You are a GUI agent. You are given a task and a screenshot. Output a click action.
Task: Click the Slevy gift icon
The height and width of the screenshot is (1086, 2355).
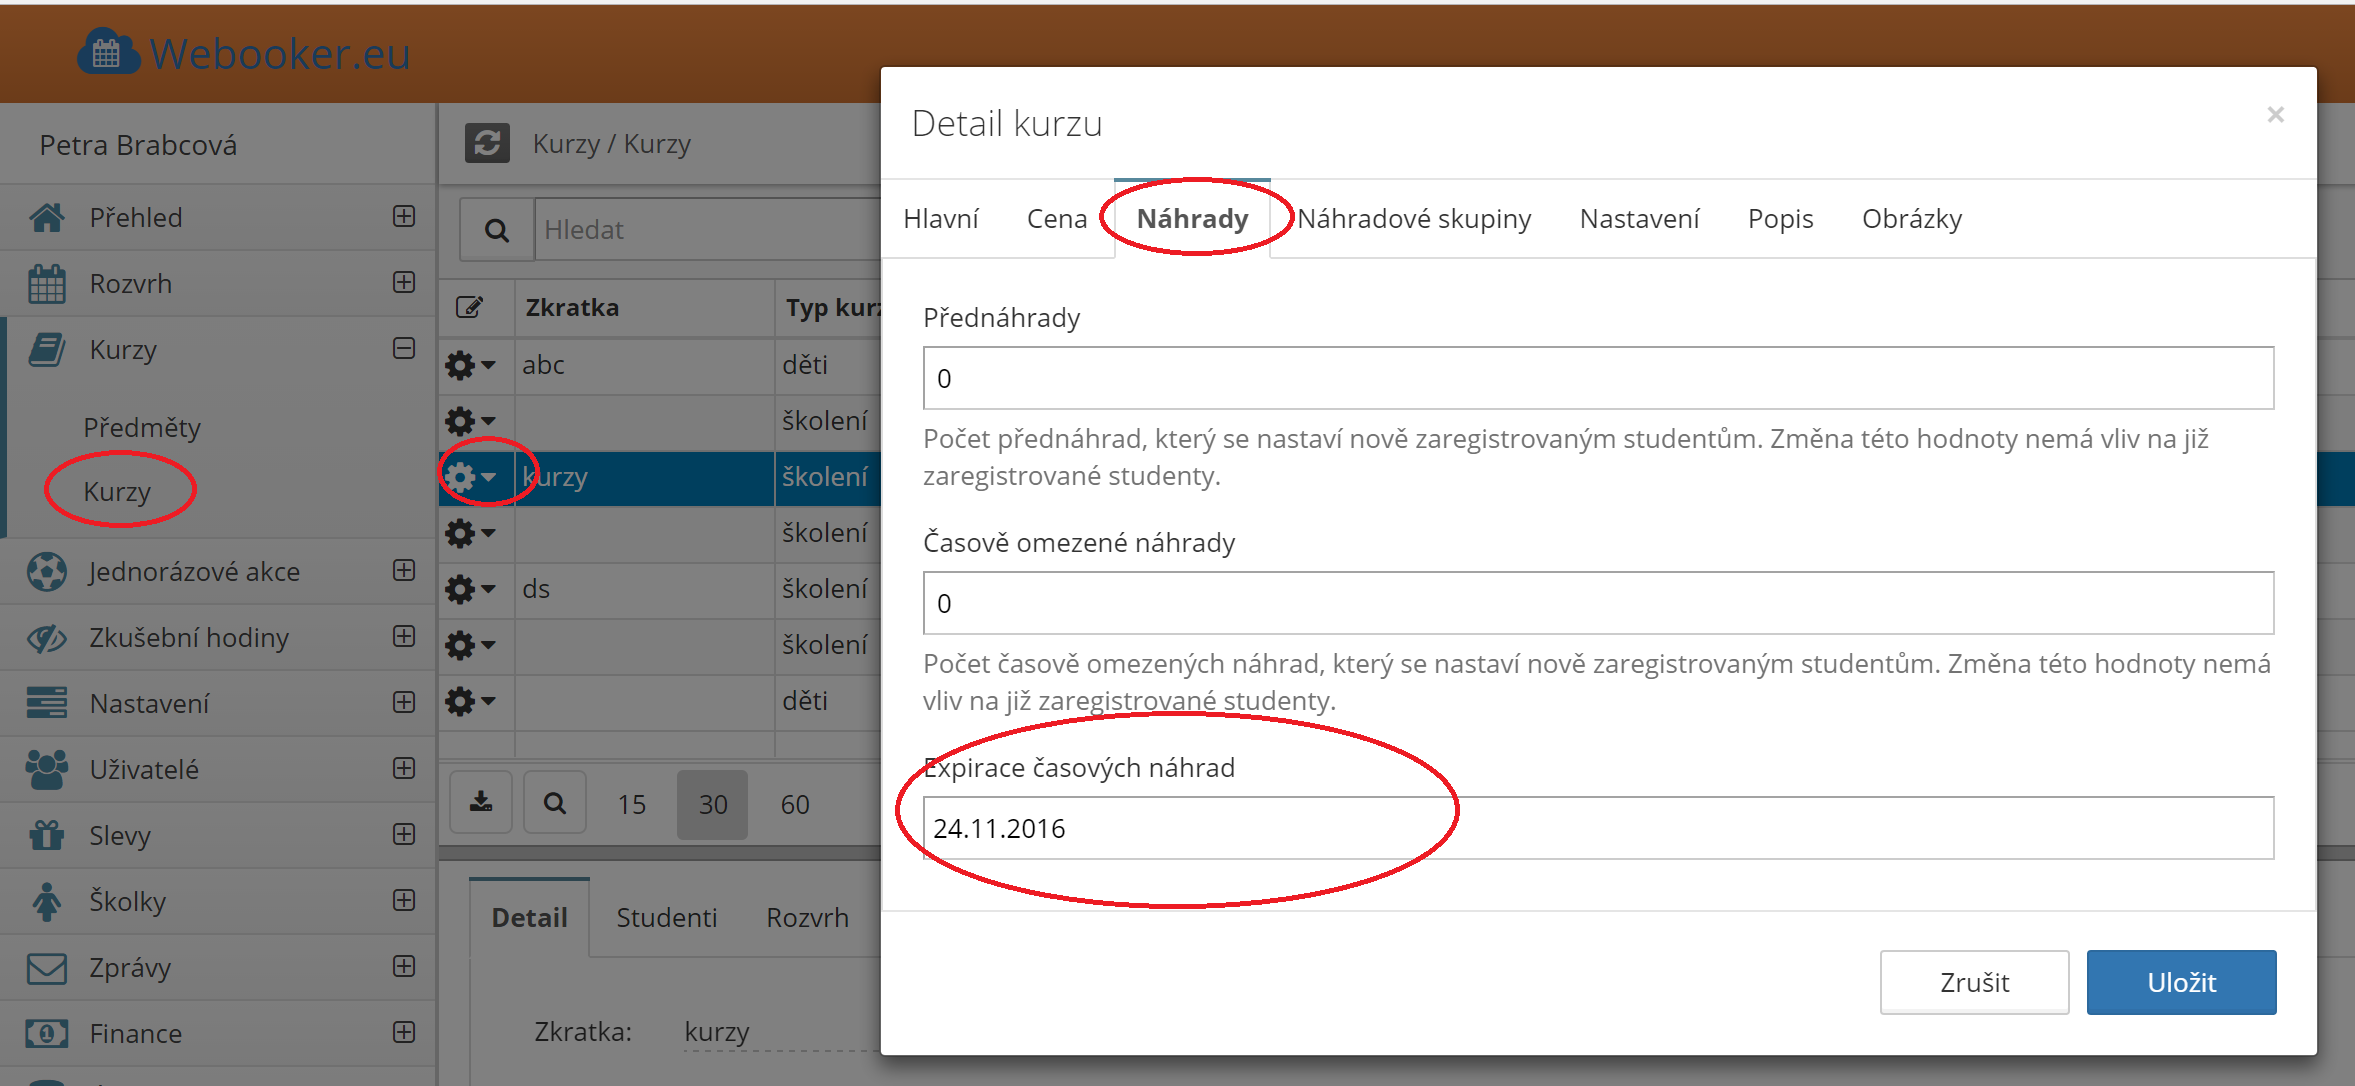[47, 835]
